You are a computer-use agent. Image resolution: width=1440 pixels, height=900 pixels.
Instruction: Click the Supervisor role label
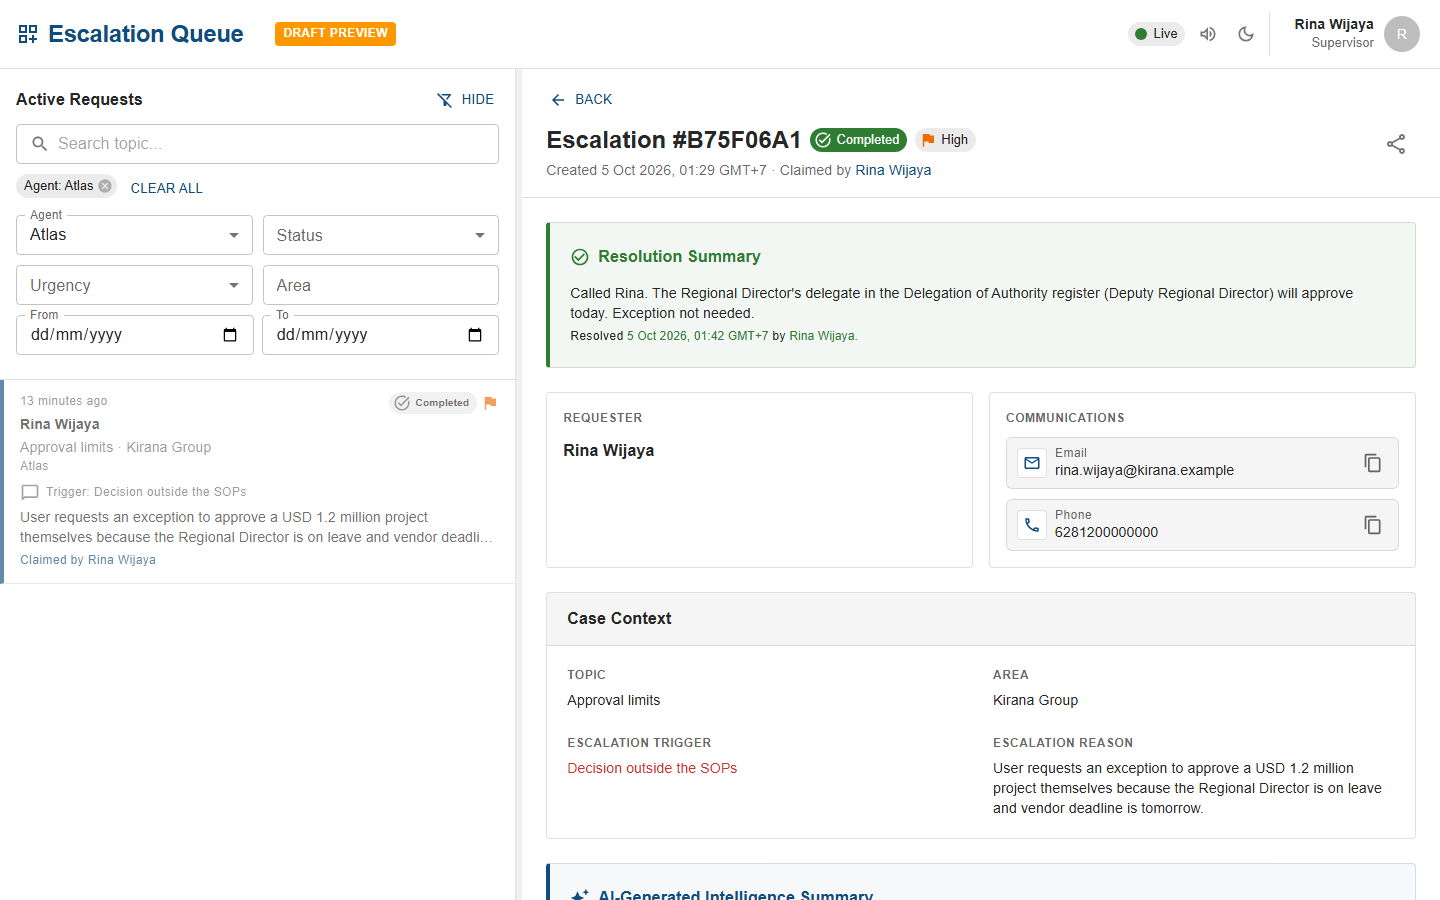(1342, 43)
